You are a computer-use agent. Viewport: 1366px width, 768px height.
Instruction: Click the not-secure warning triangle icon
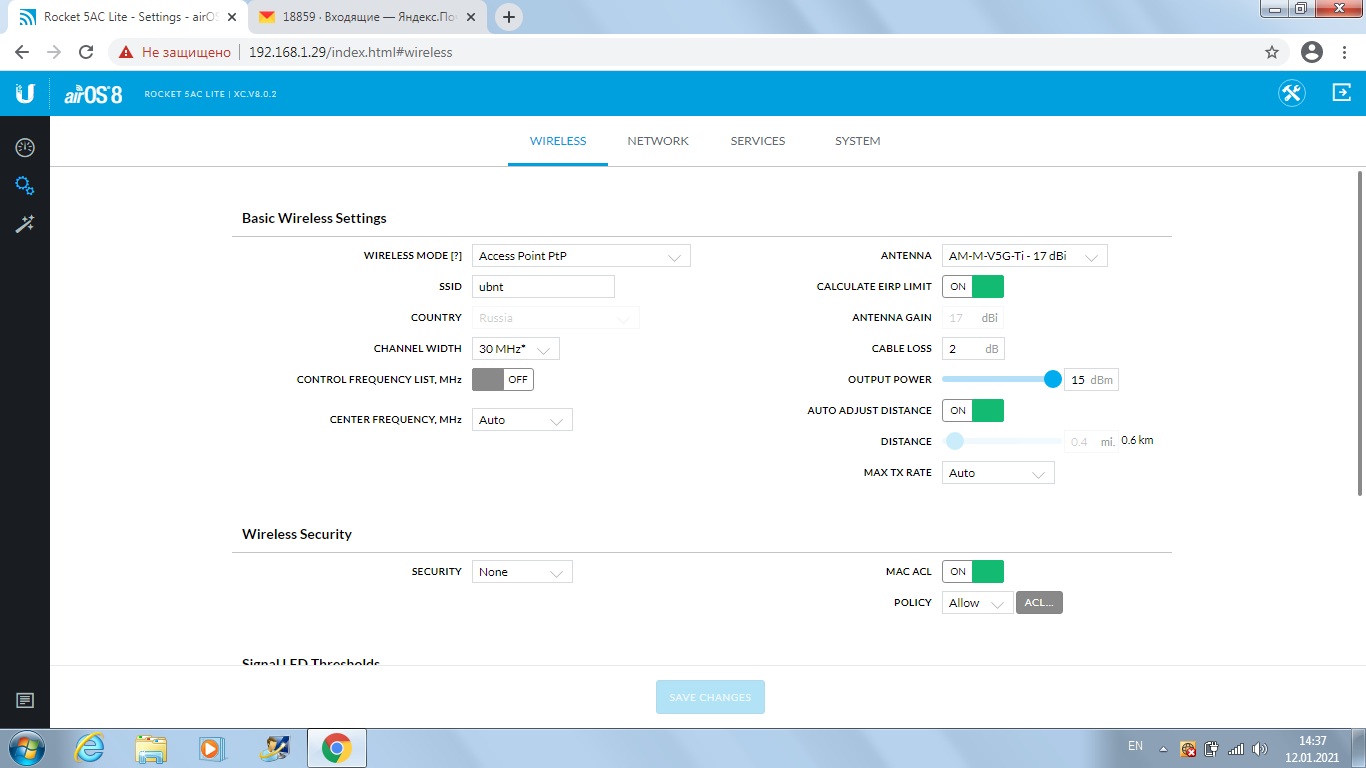(x=126, y=52)
